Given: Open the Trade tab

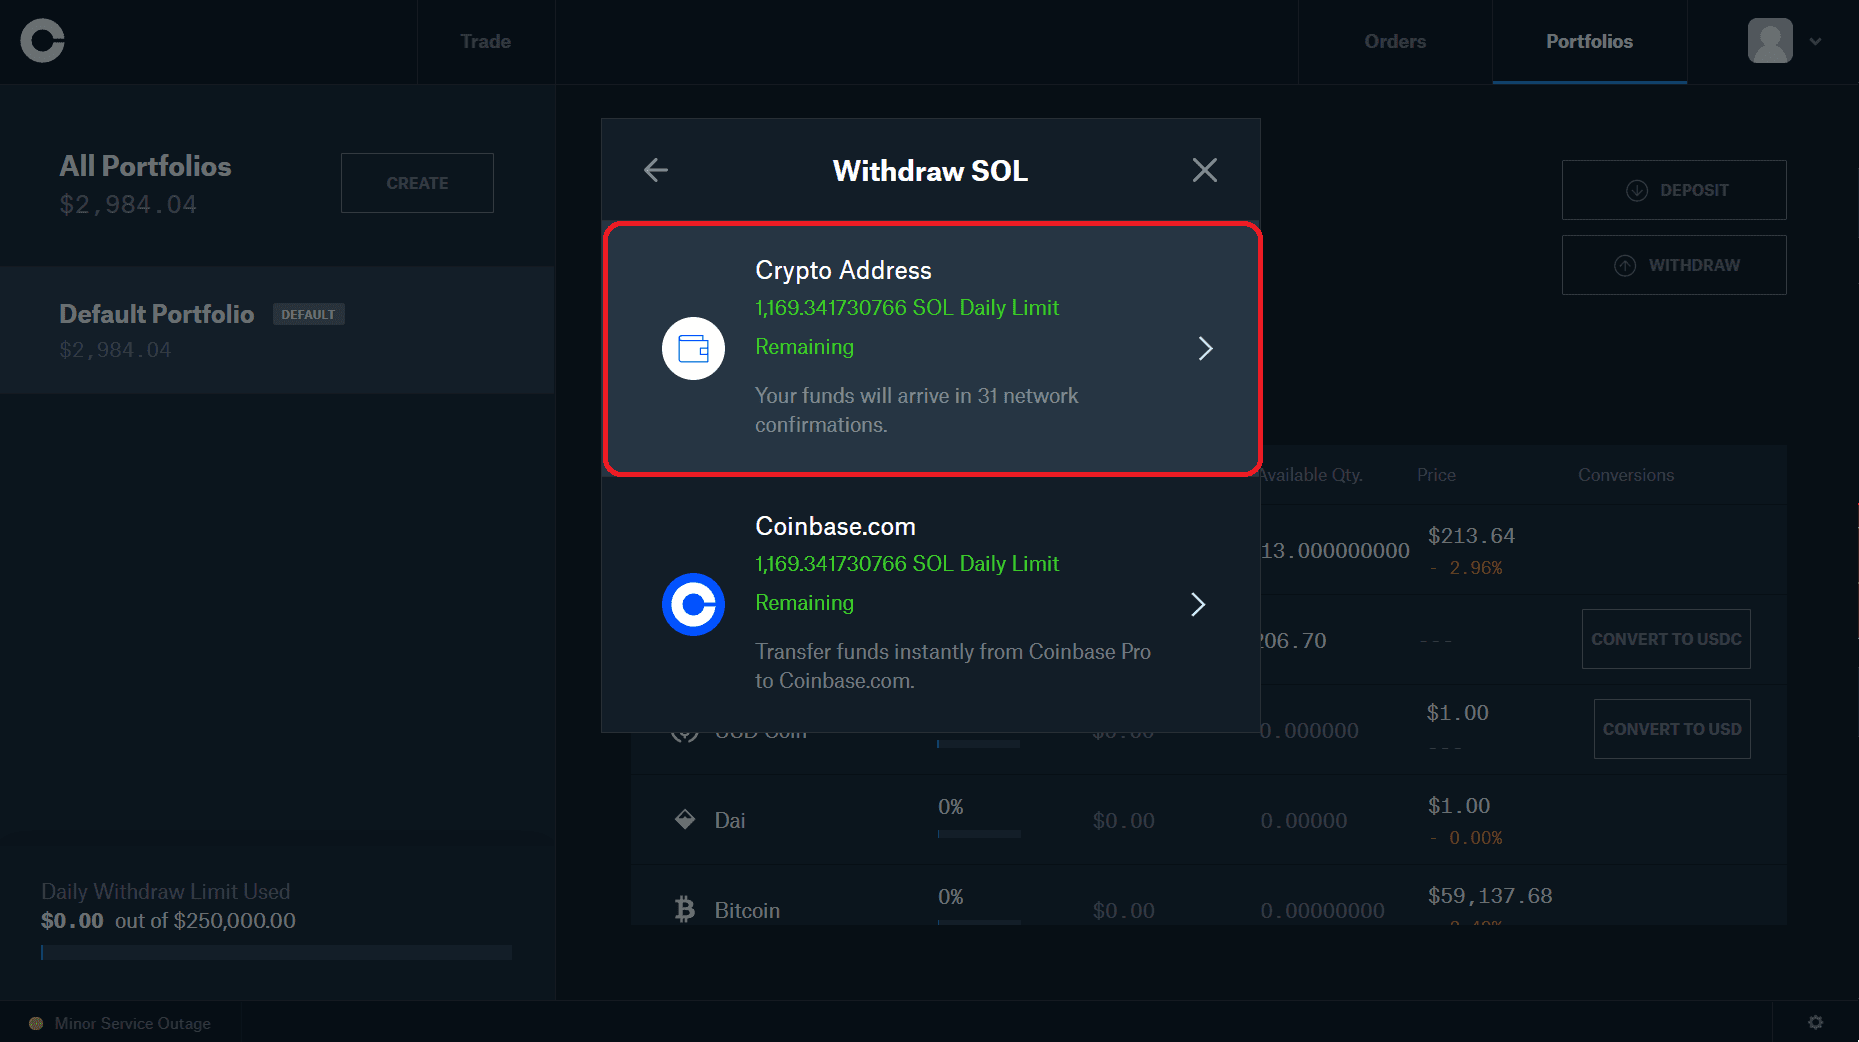Looking at the screenshot, I should click(x=485, y=41).
